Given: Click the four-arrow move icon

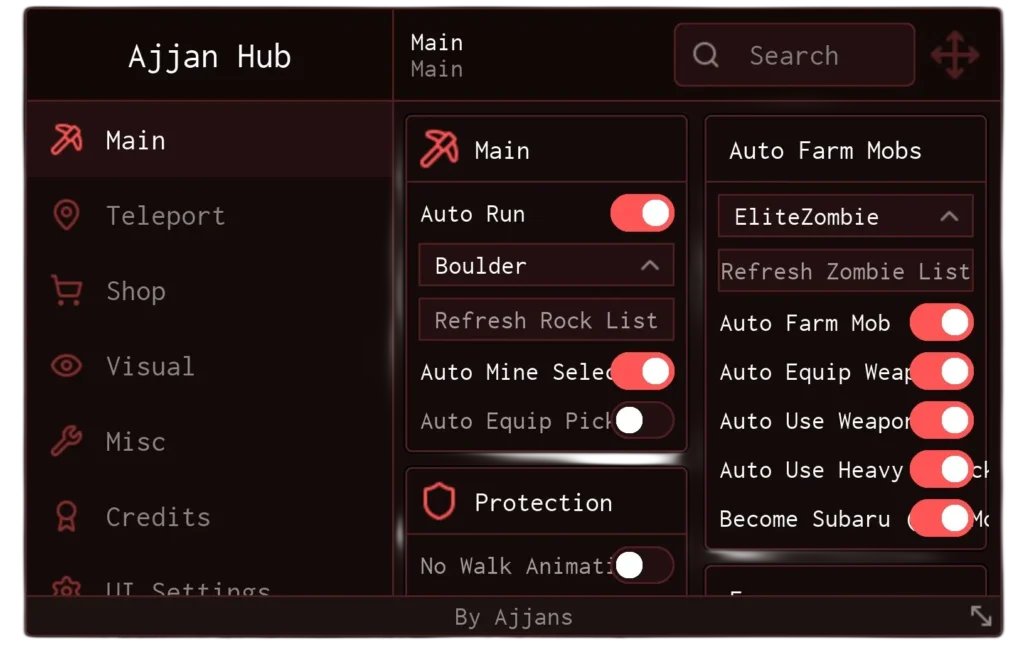Looking at the screenshot, I should (955, 55).
